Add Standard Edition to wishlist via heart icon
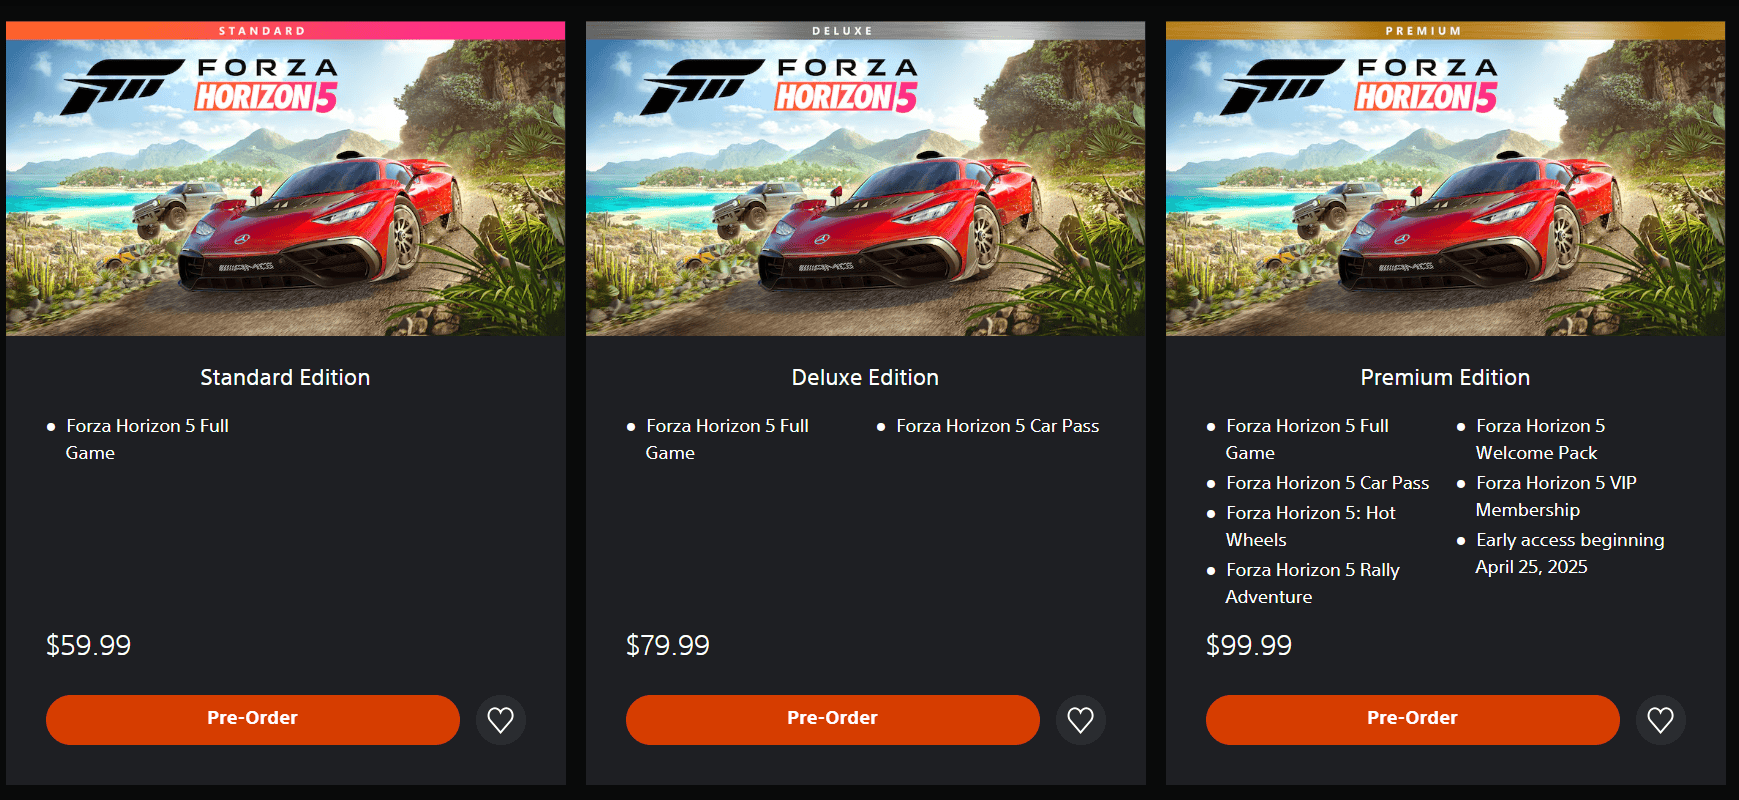 (500, 720)
